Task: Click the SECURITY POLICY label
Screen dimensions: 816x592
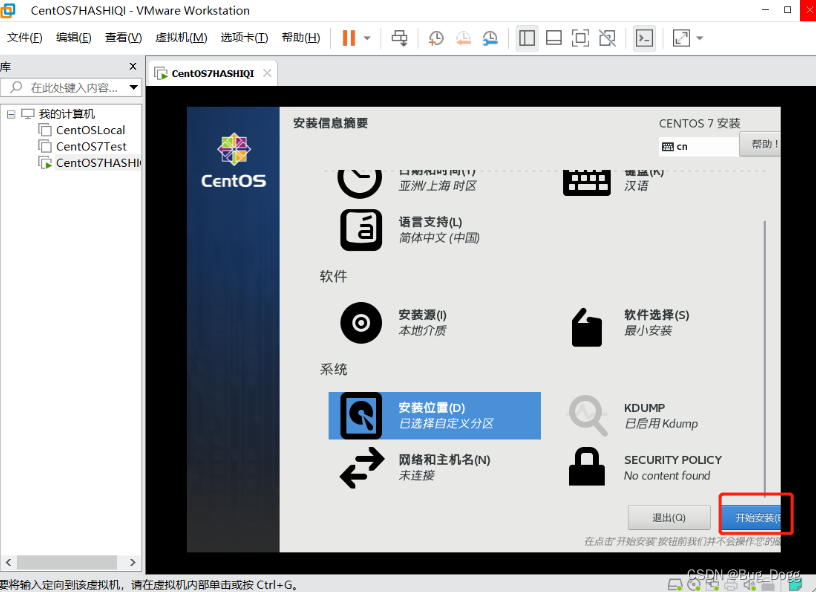Action: (673, 460)
